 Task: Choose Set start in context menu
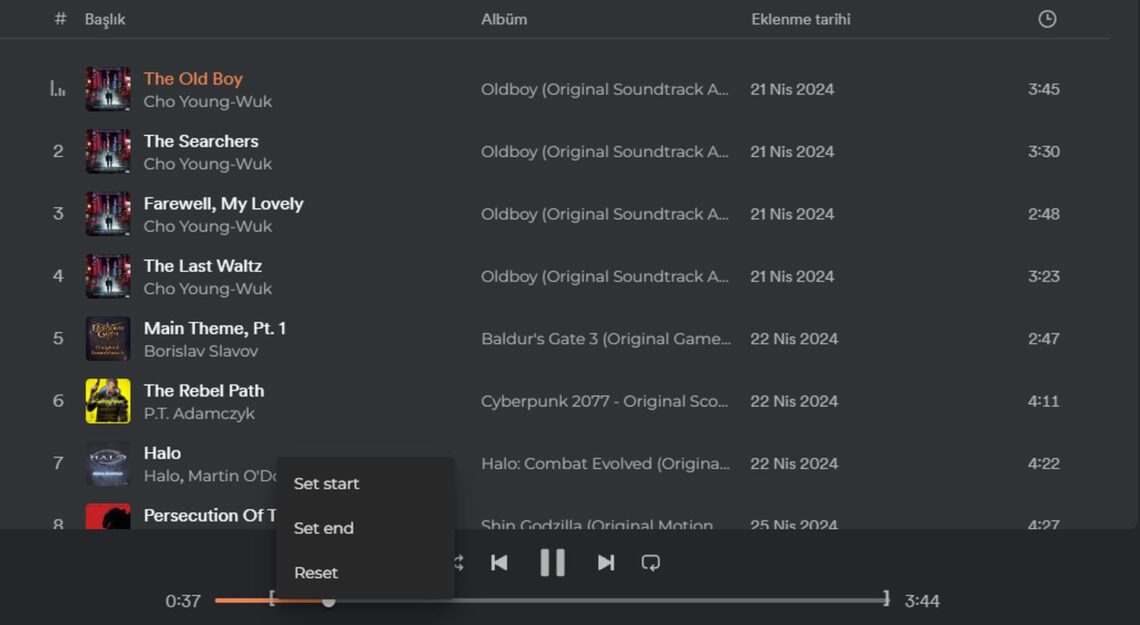point(327,483)
